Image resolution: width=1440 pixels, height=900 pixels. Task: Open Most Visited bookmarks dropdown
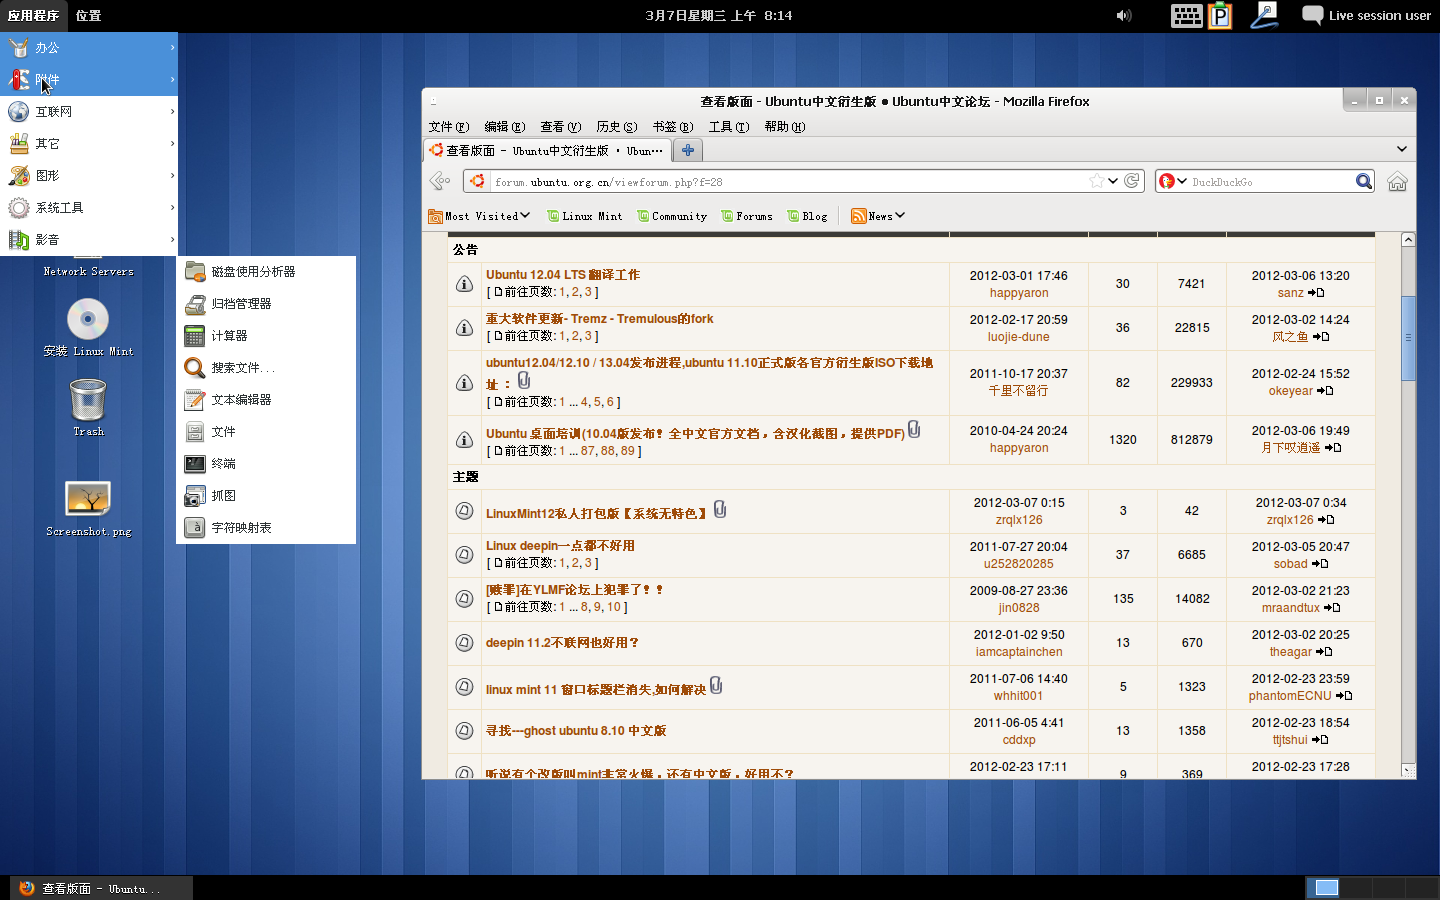tap(479, 216)
